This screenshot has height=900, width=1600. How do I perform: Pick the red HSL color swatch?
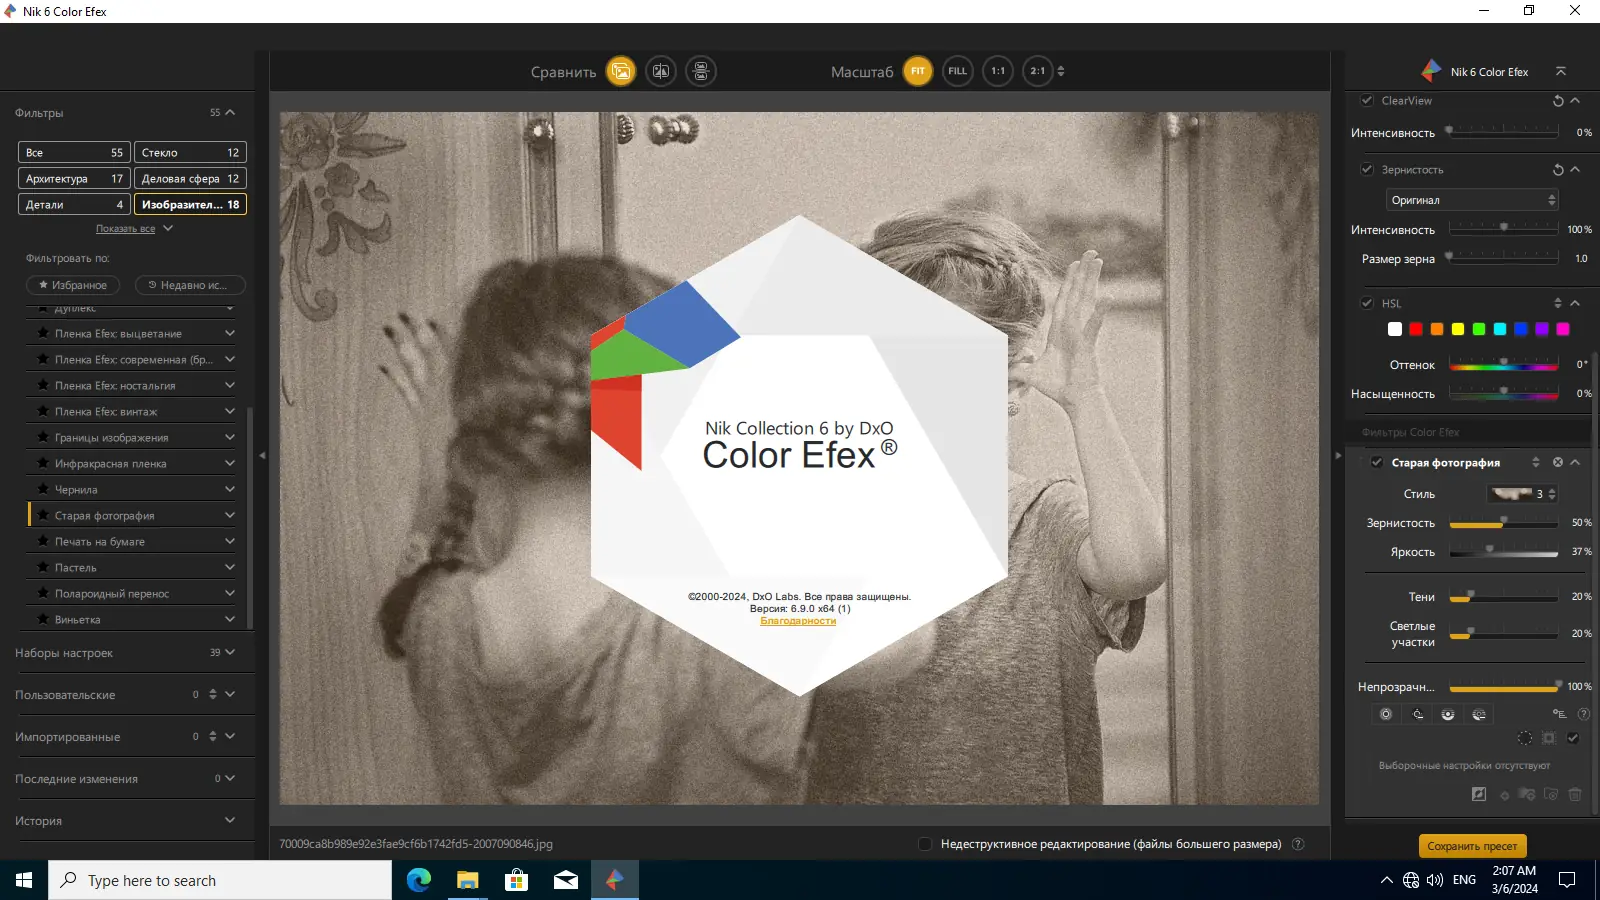[x=1416, y=329]
